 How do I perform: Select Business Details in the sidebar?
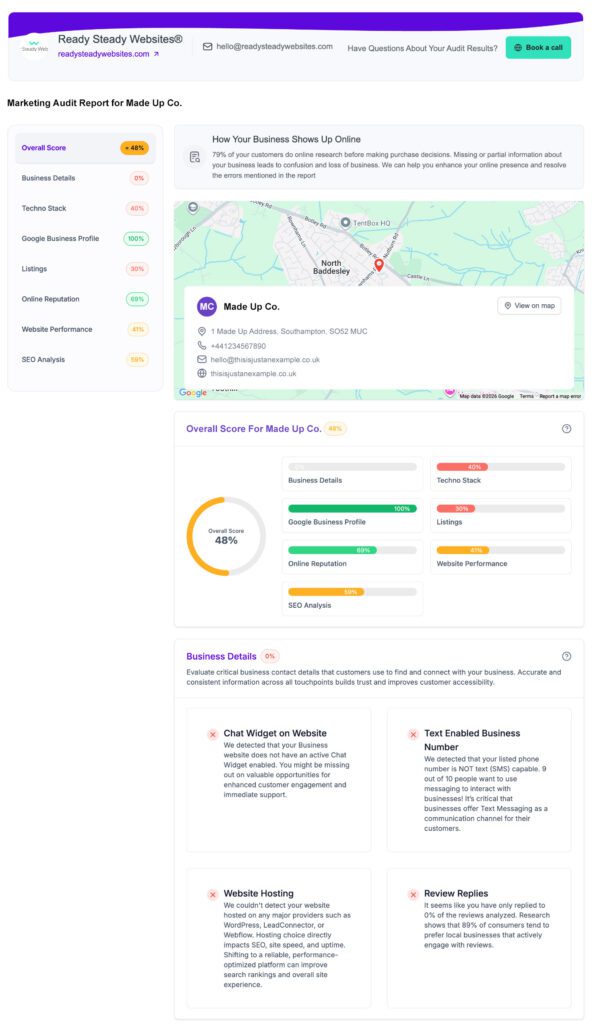[85, 178]
